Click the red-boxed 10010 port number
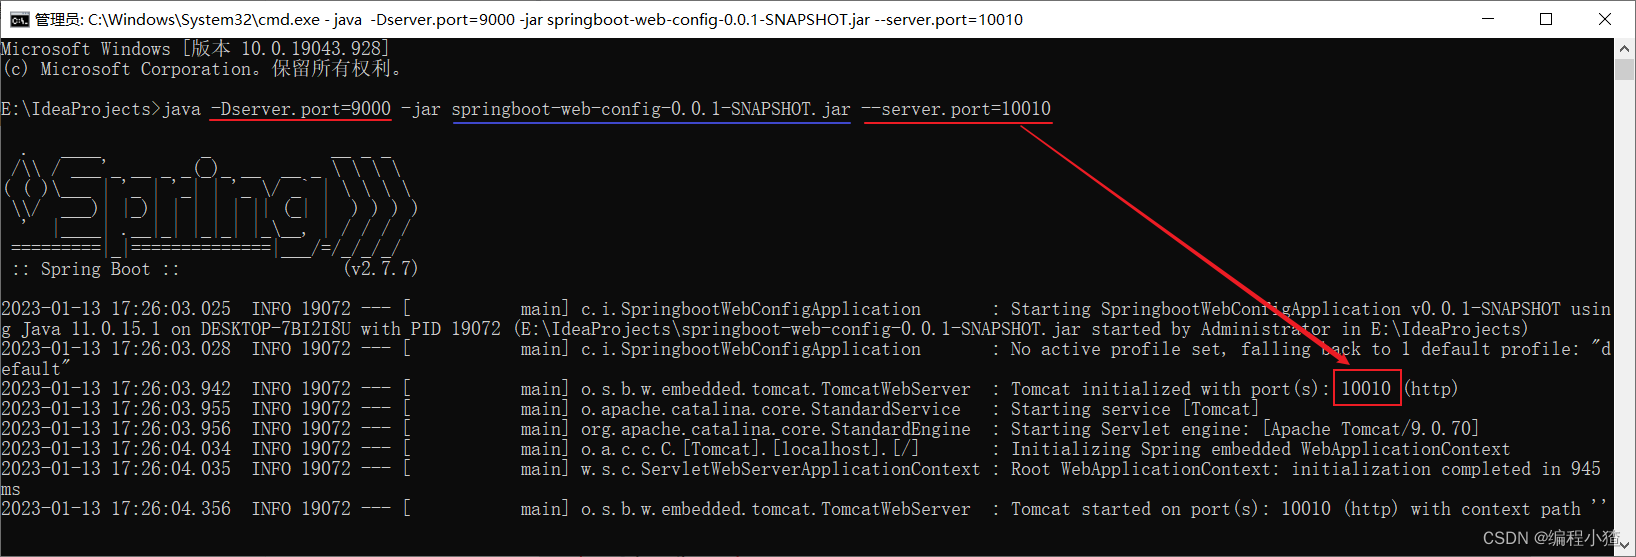The image size is (1636, 557). 1366,389
